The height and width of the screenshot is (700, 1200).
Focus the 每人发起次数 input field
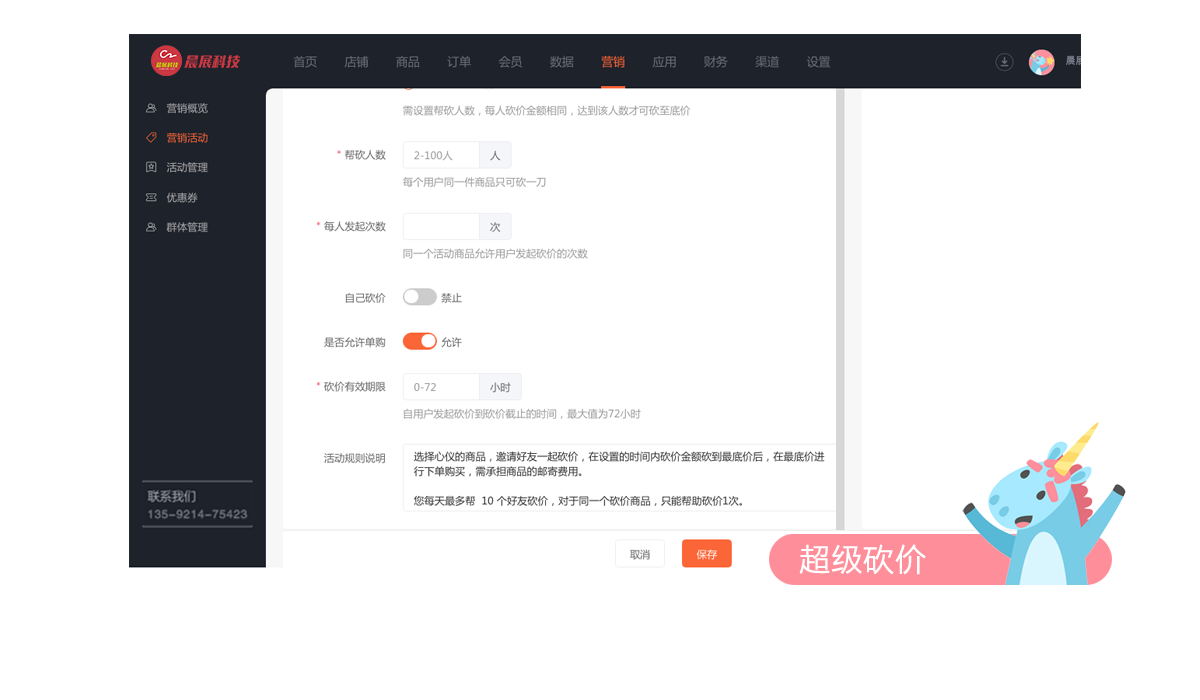(x=441, y=227)
